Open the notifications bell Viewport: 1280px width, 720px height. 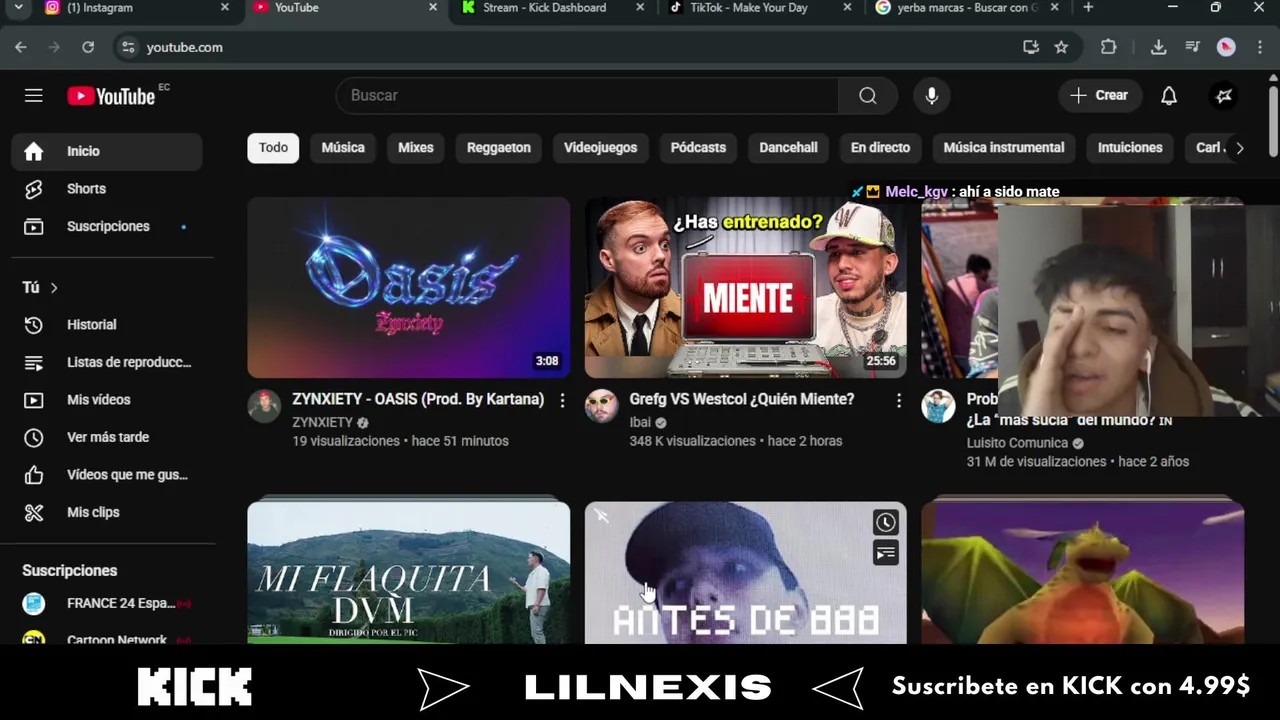(1169, 95)
